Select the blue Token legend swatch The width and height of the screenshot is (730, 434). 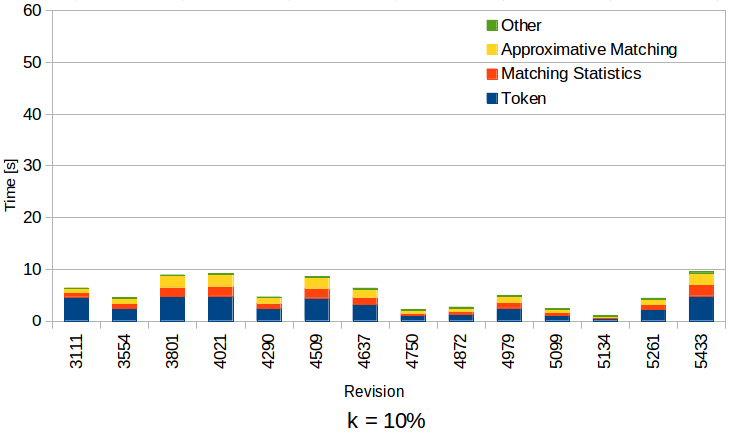pyautogui.click(x=491, y=98)
